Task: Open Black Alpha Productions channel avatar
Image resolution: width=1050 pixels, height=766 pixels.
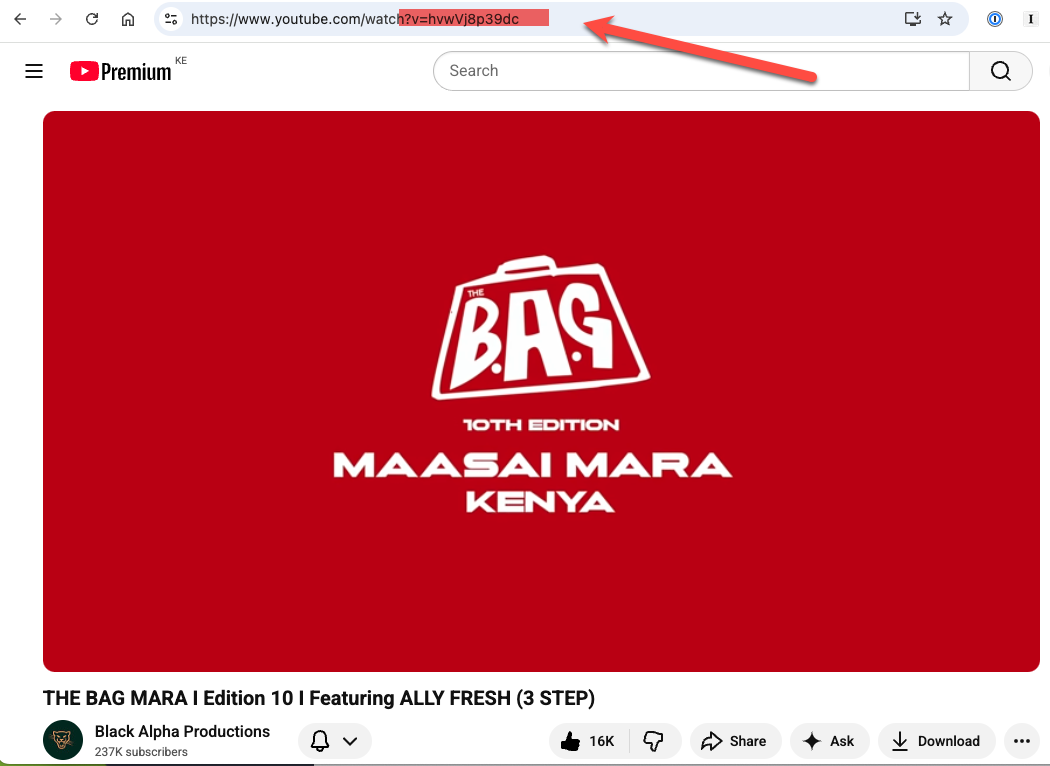Action: (x=62, y=740)
